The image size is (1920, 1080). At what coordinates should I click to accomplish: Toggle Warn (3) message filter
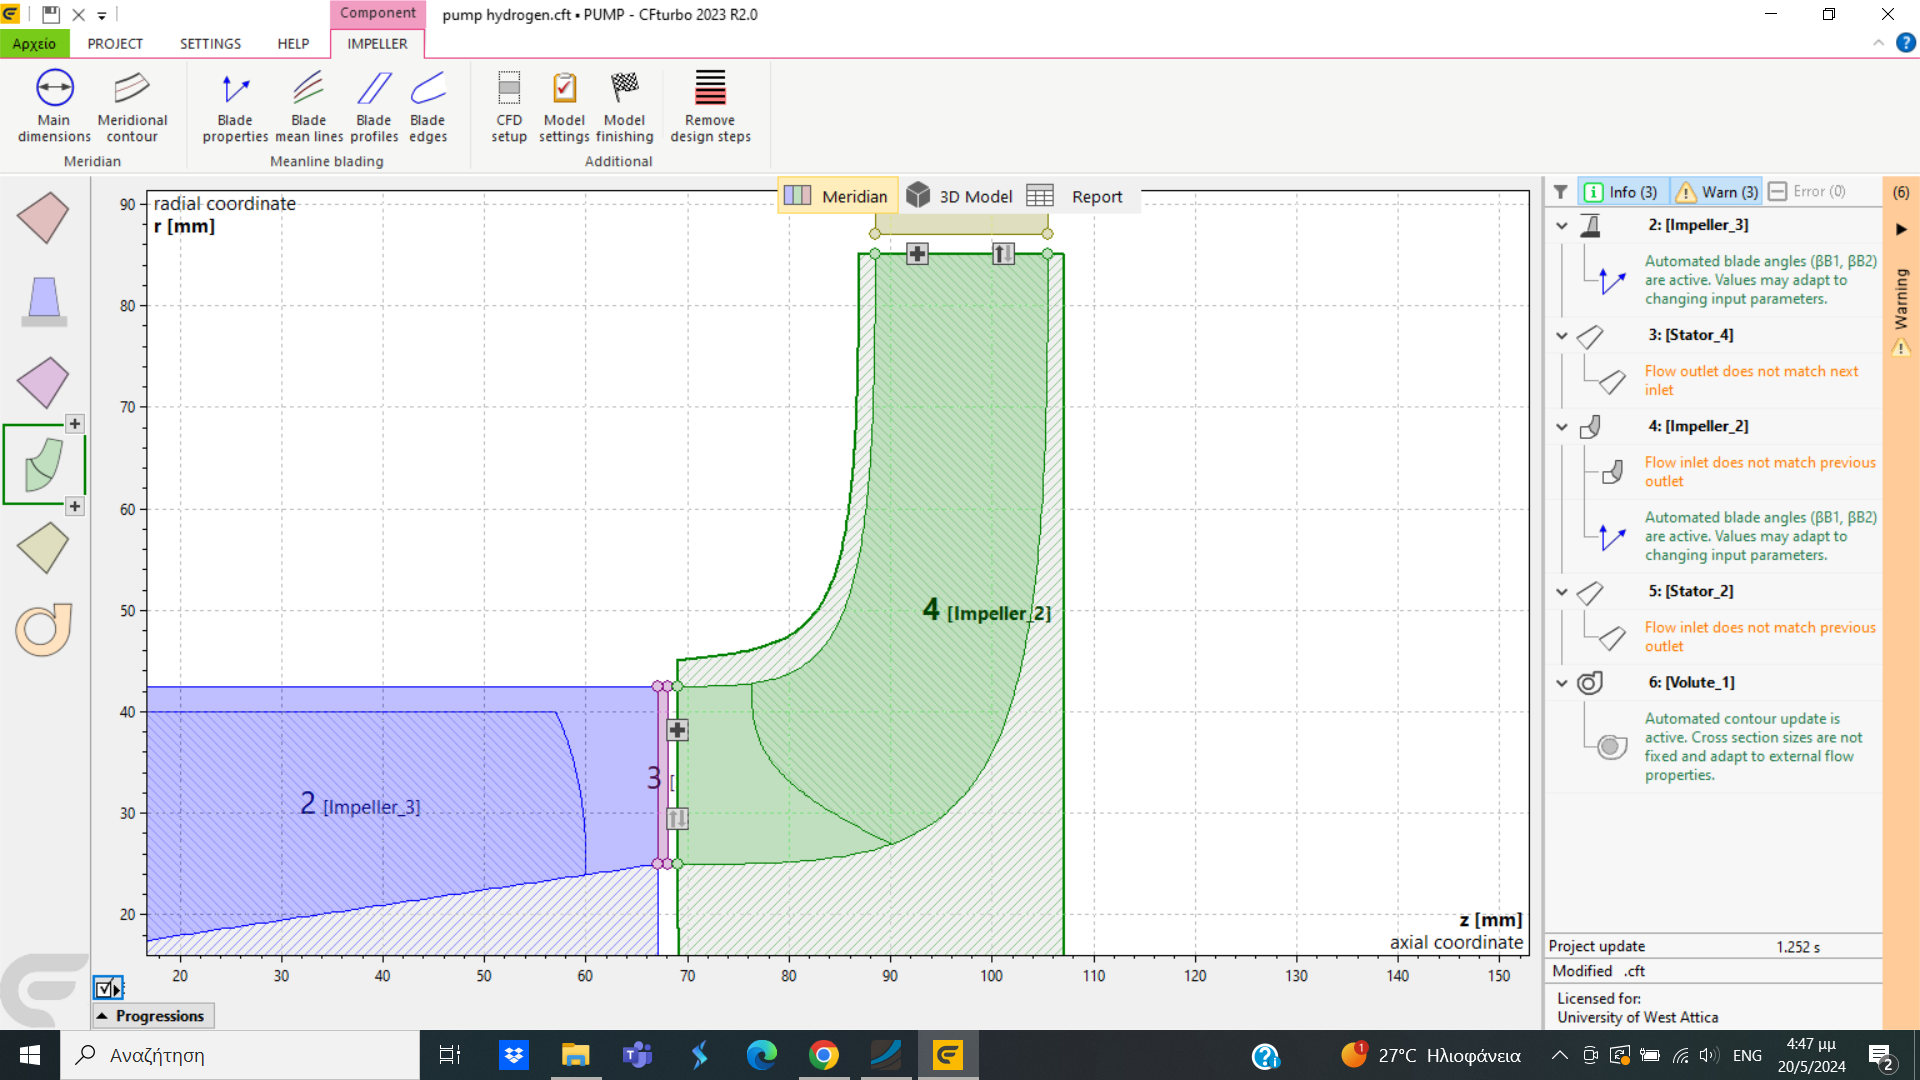pyautogui.click(x=1717, y=192)
